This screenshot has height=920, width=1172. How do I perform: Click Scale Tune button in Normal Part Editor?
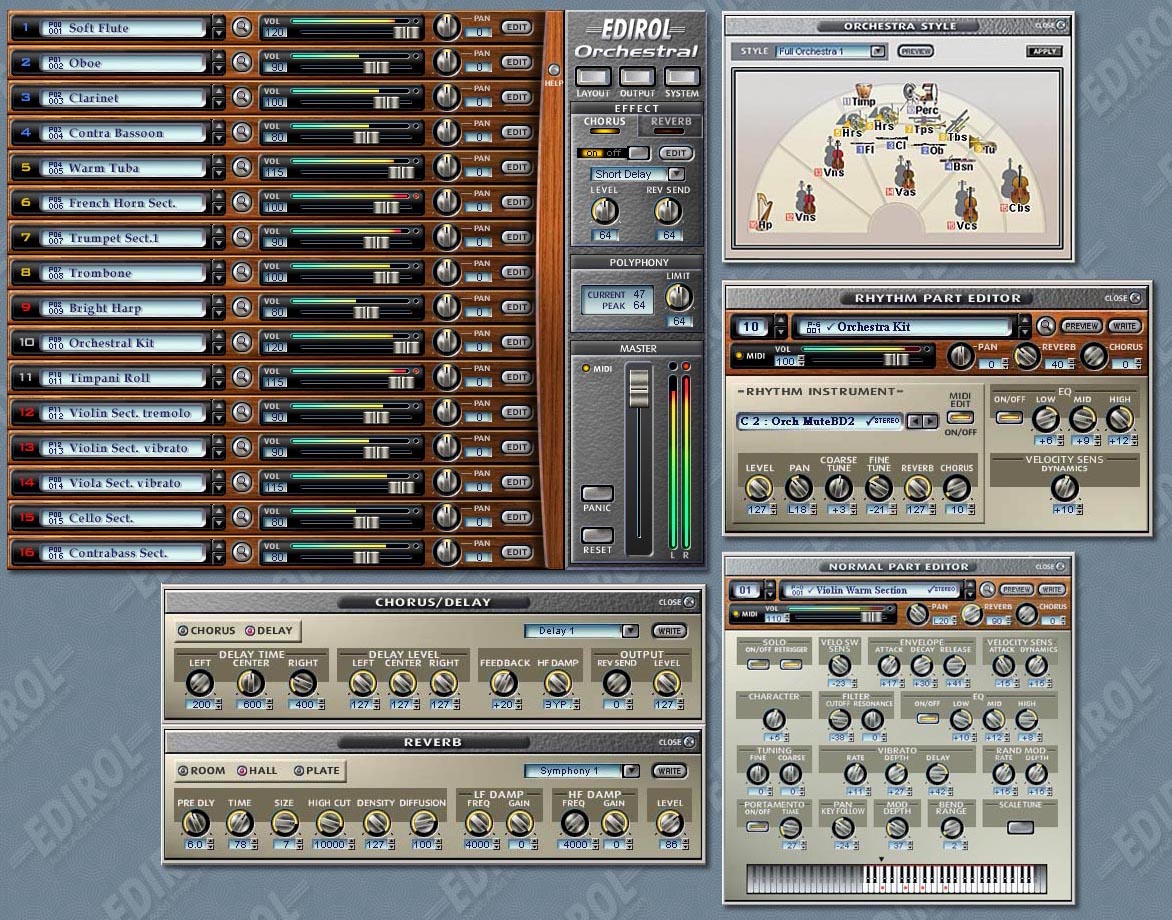click(1020, 827)
